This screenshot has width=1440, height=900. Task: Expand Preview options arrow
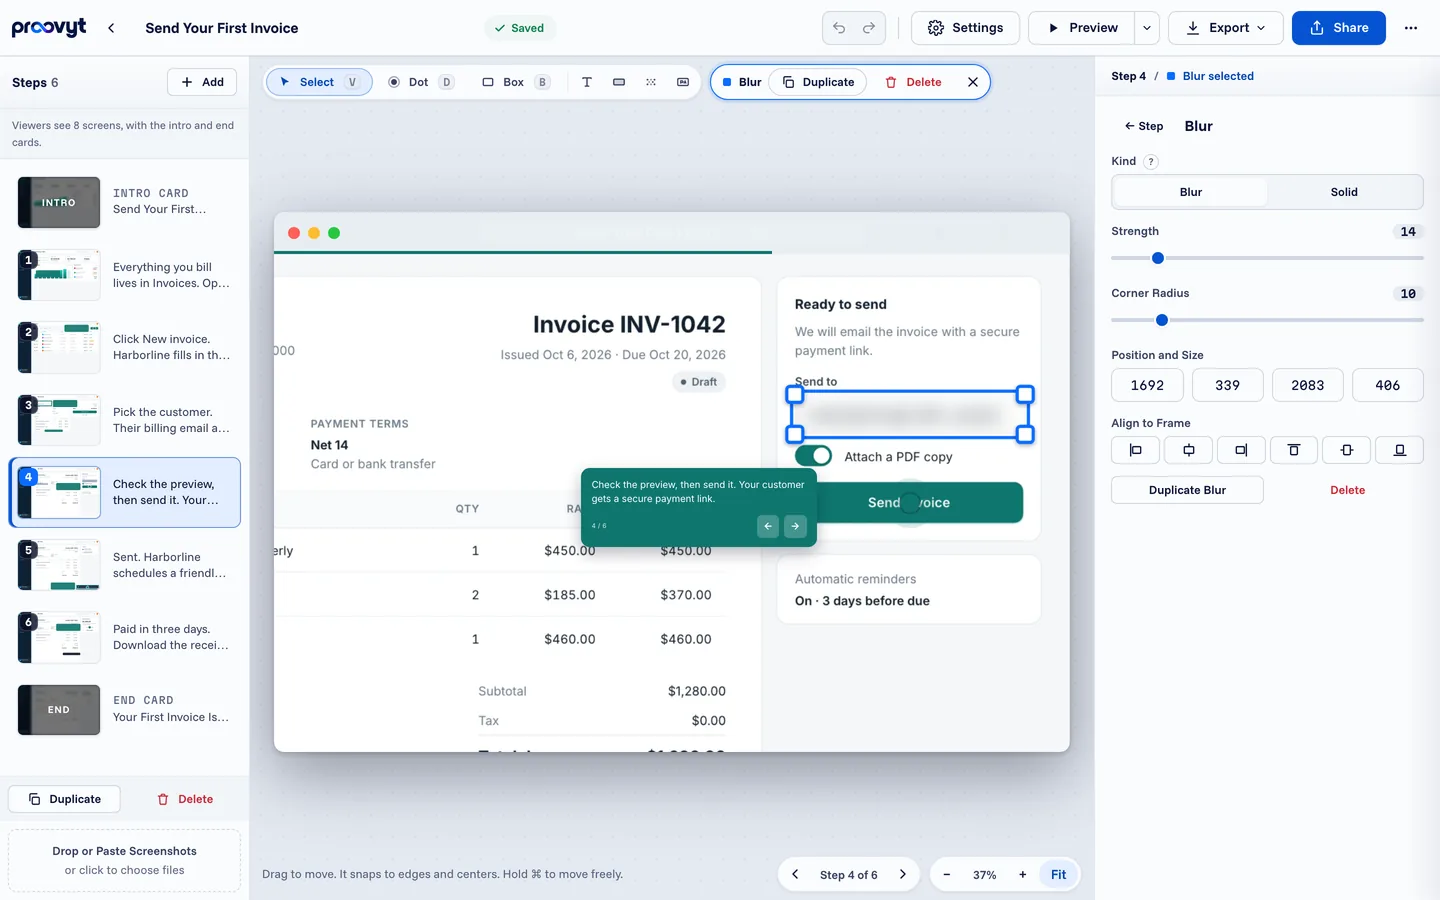tap(1147, 28)
